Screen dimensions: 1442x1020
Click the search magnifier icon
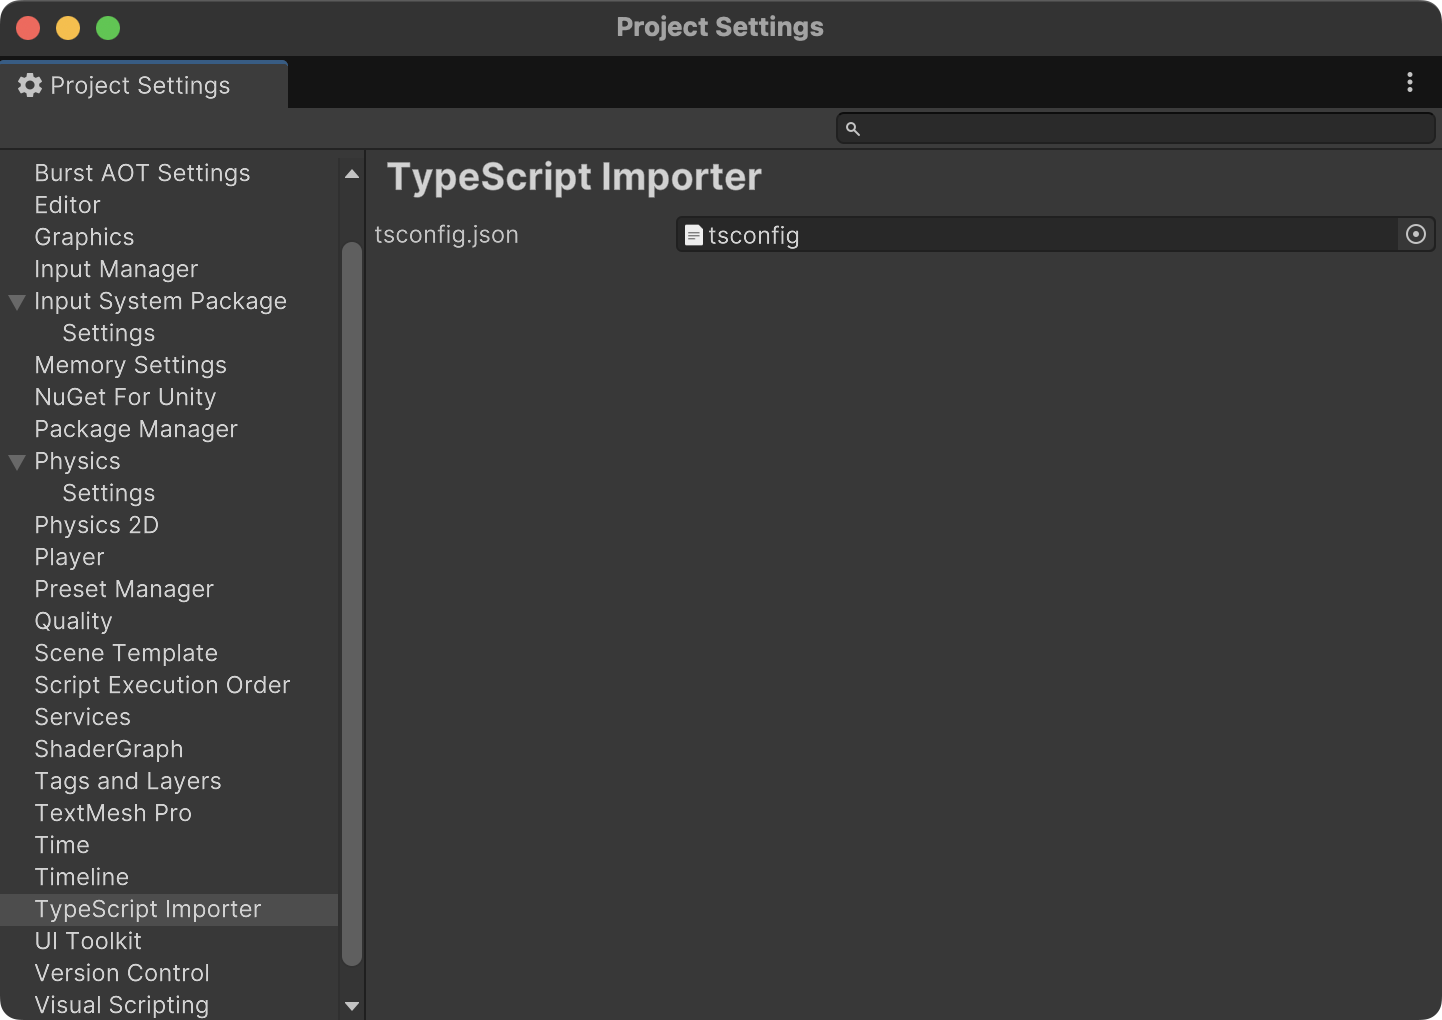[x=853, y=128]
